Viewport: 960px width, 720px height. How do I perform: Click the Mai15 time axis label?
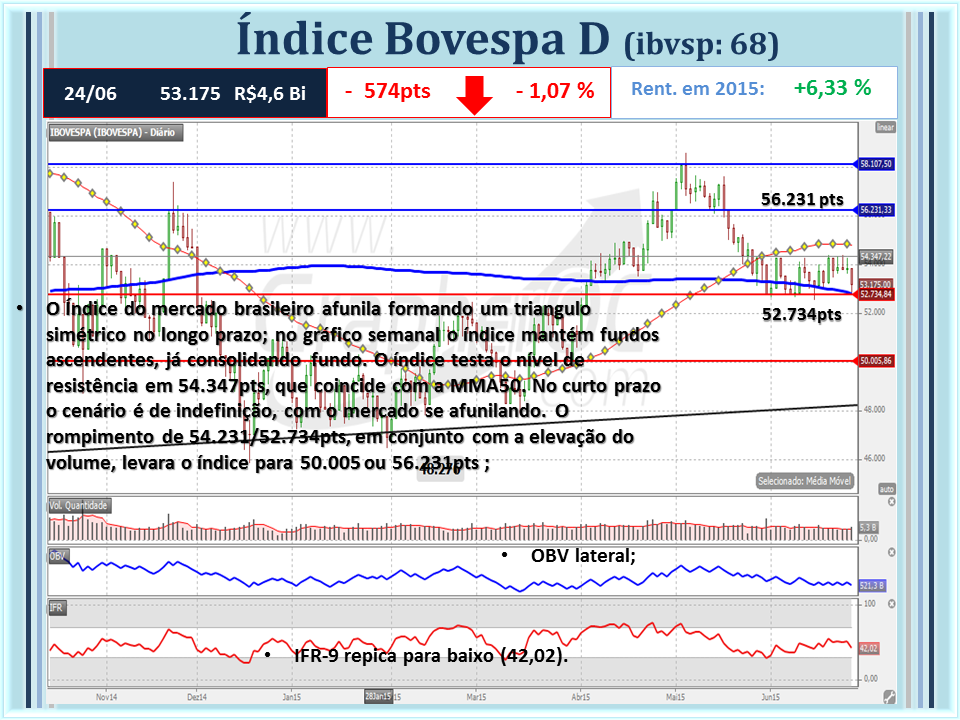[675, 697]
